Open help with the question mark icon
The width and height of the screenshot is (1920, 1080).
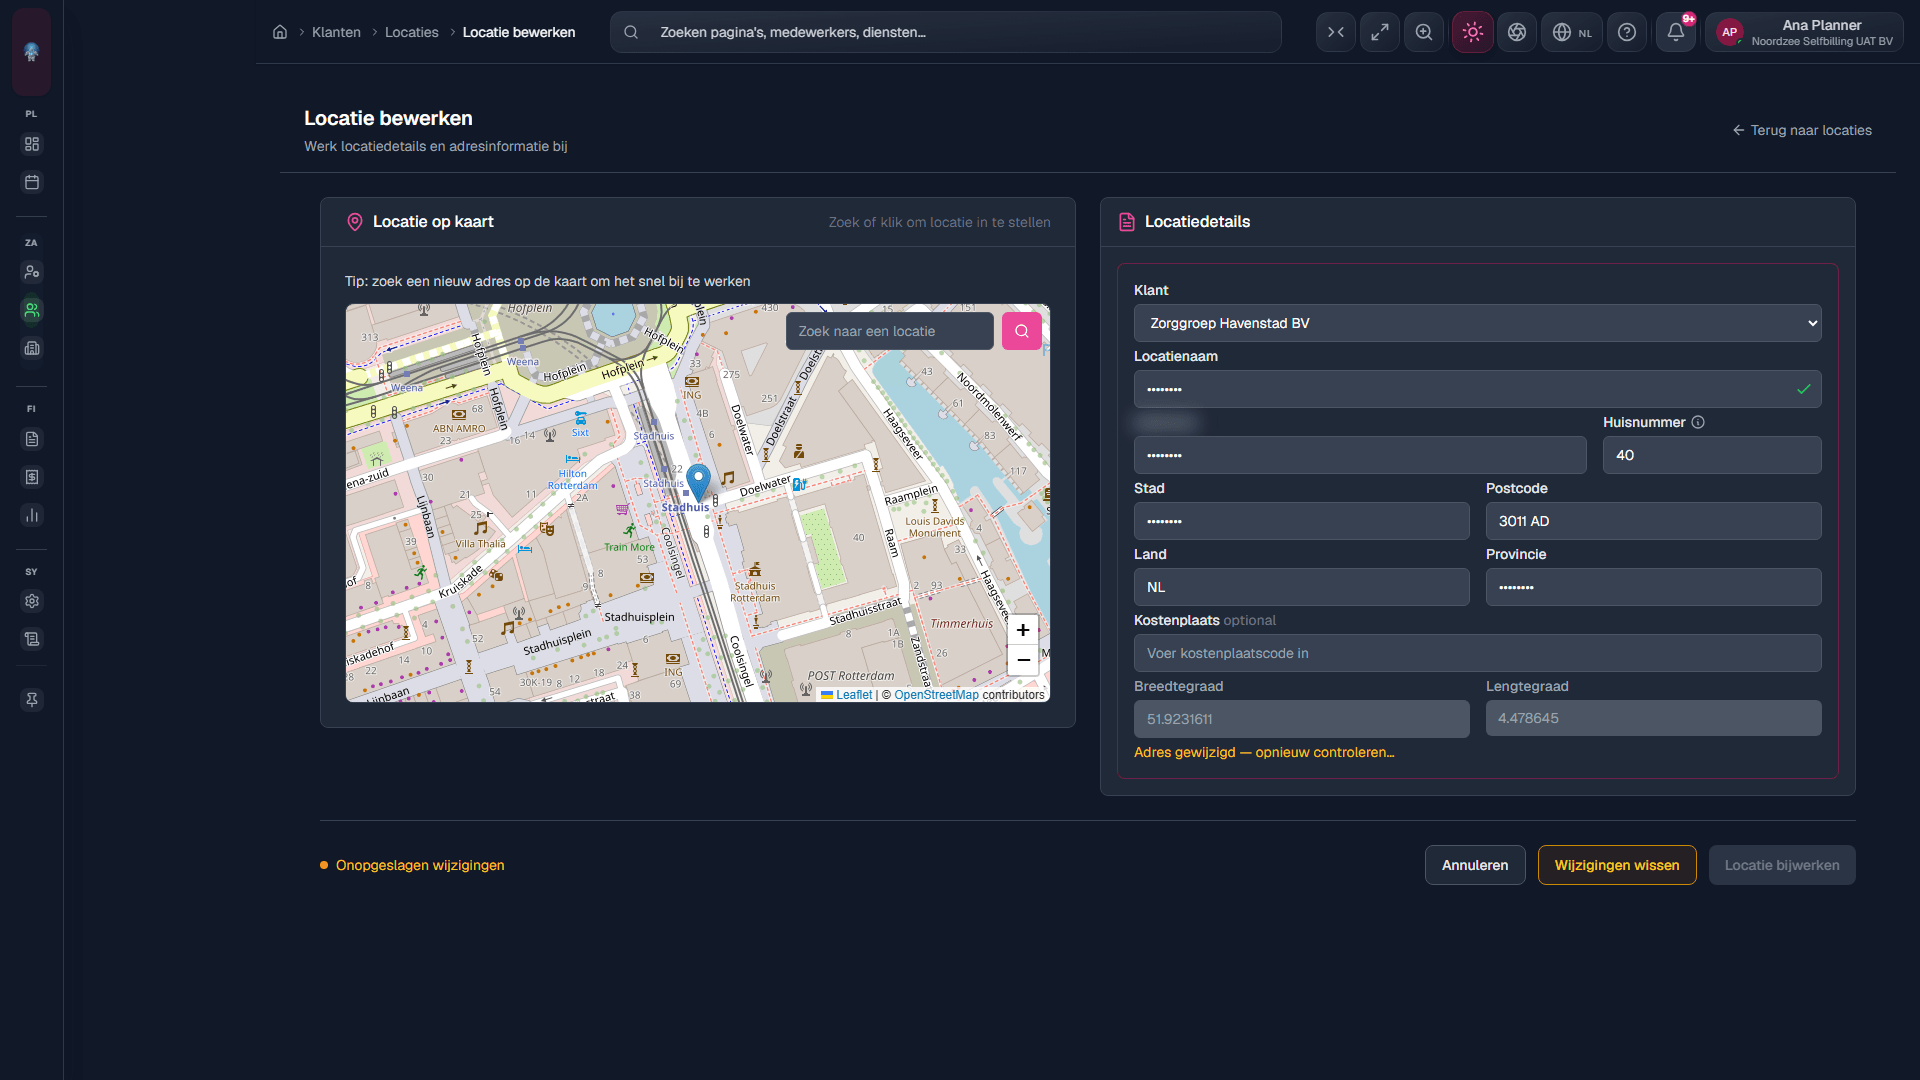(1627, 32)
